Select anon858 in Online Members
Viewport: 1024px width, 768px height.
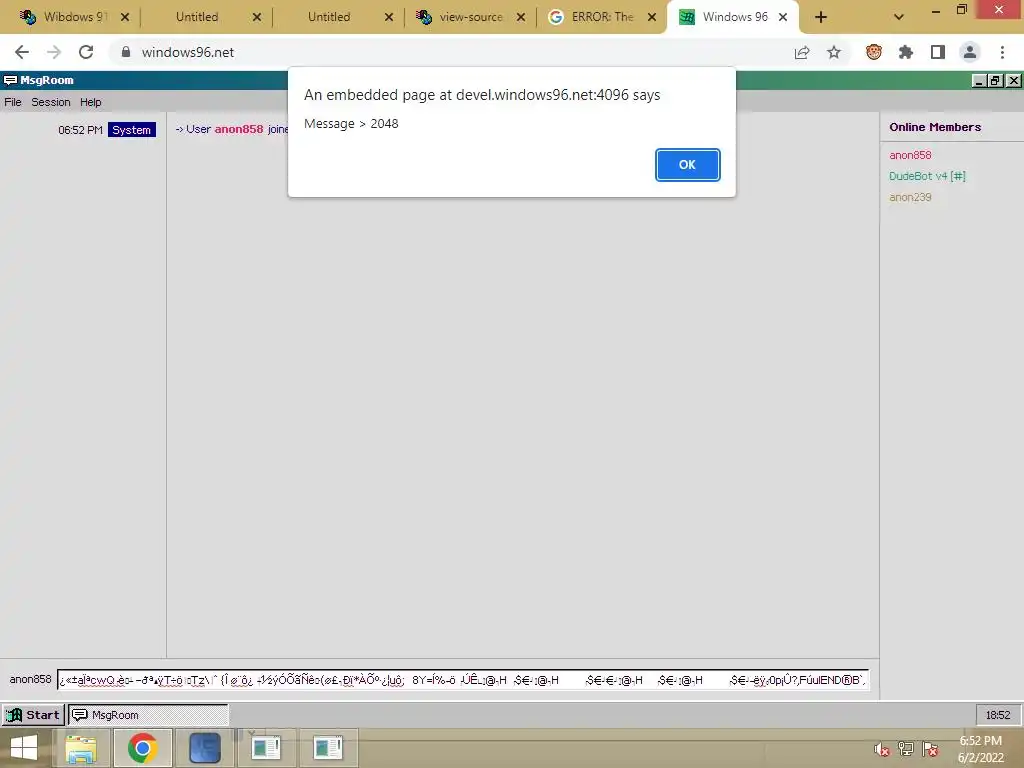(910, 155)
